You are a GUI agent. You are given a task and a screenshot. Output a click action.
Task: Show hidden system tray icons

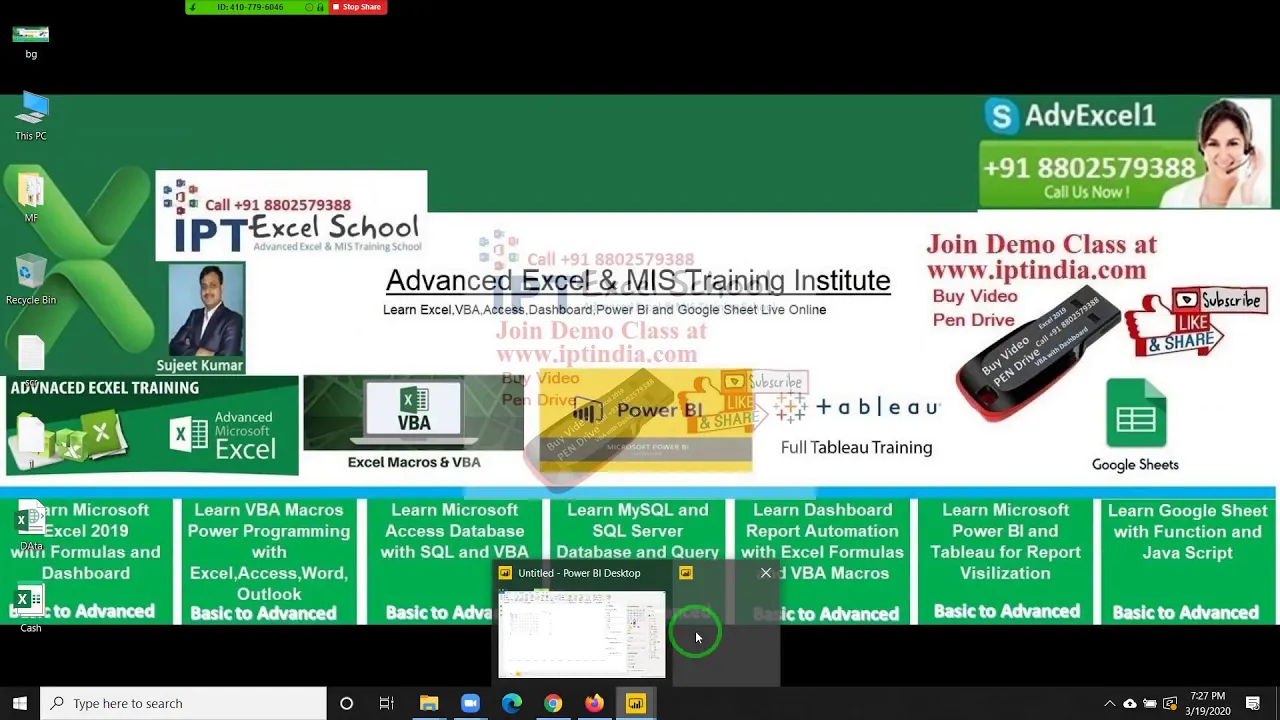(1109, 703)
